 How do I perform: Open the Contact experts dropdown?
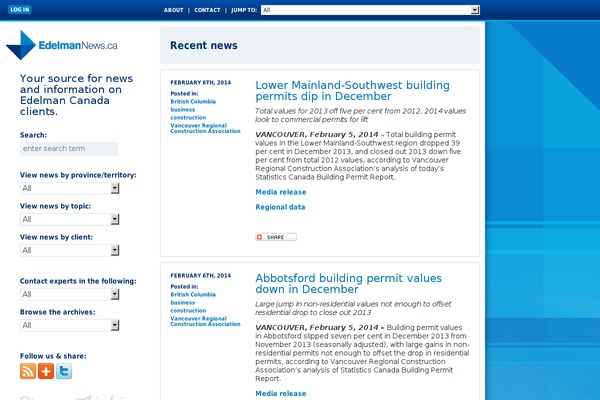point(69,294)
